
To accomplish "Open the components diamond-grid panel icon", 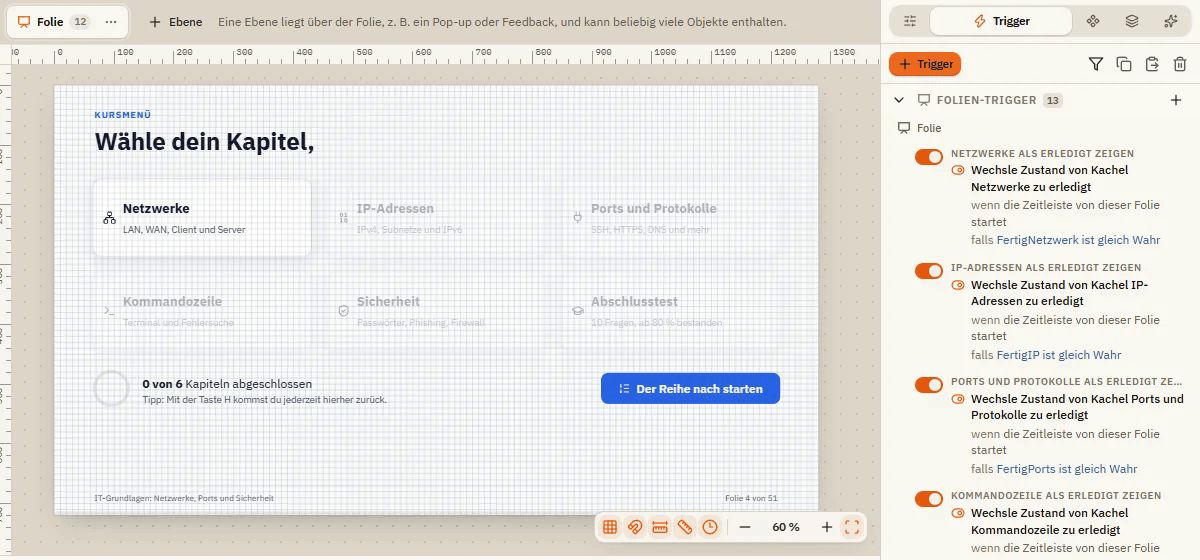I will coord(1093,21).
